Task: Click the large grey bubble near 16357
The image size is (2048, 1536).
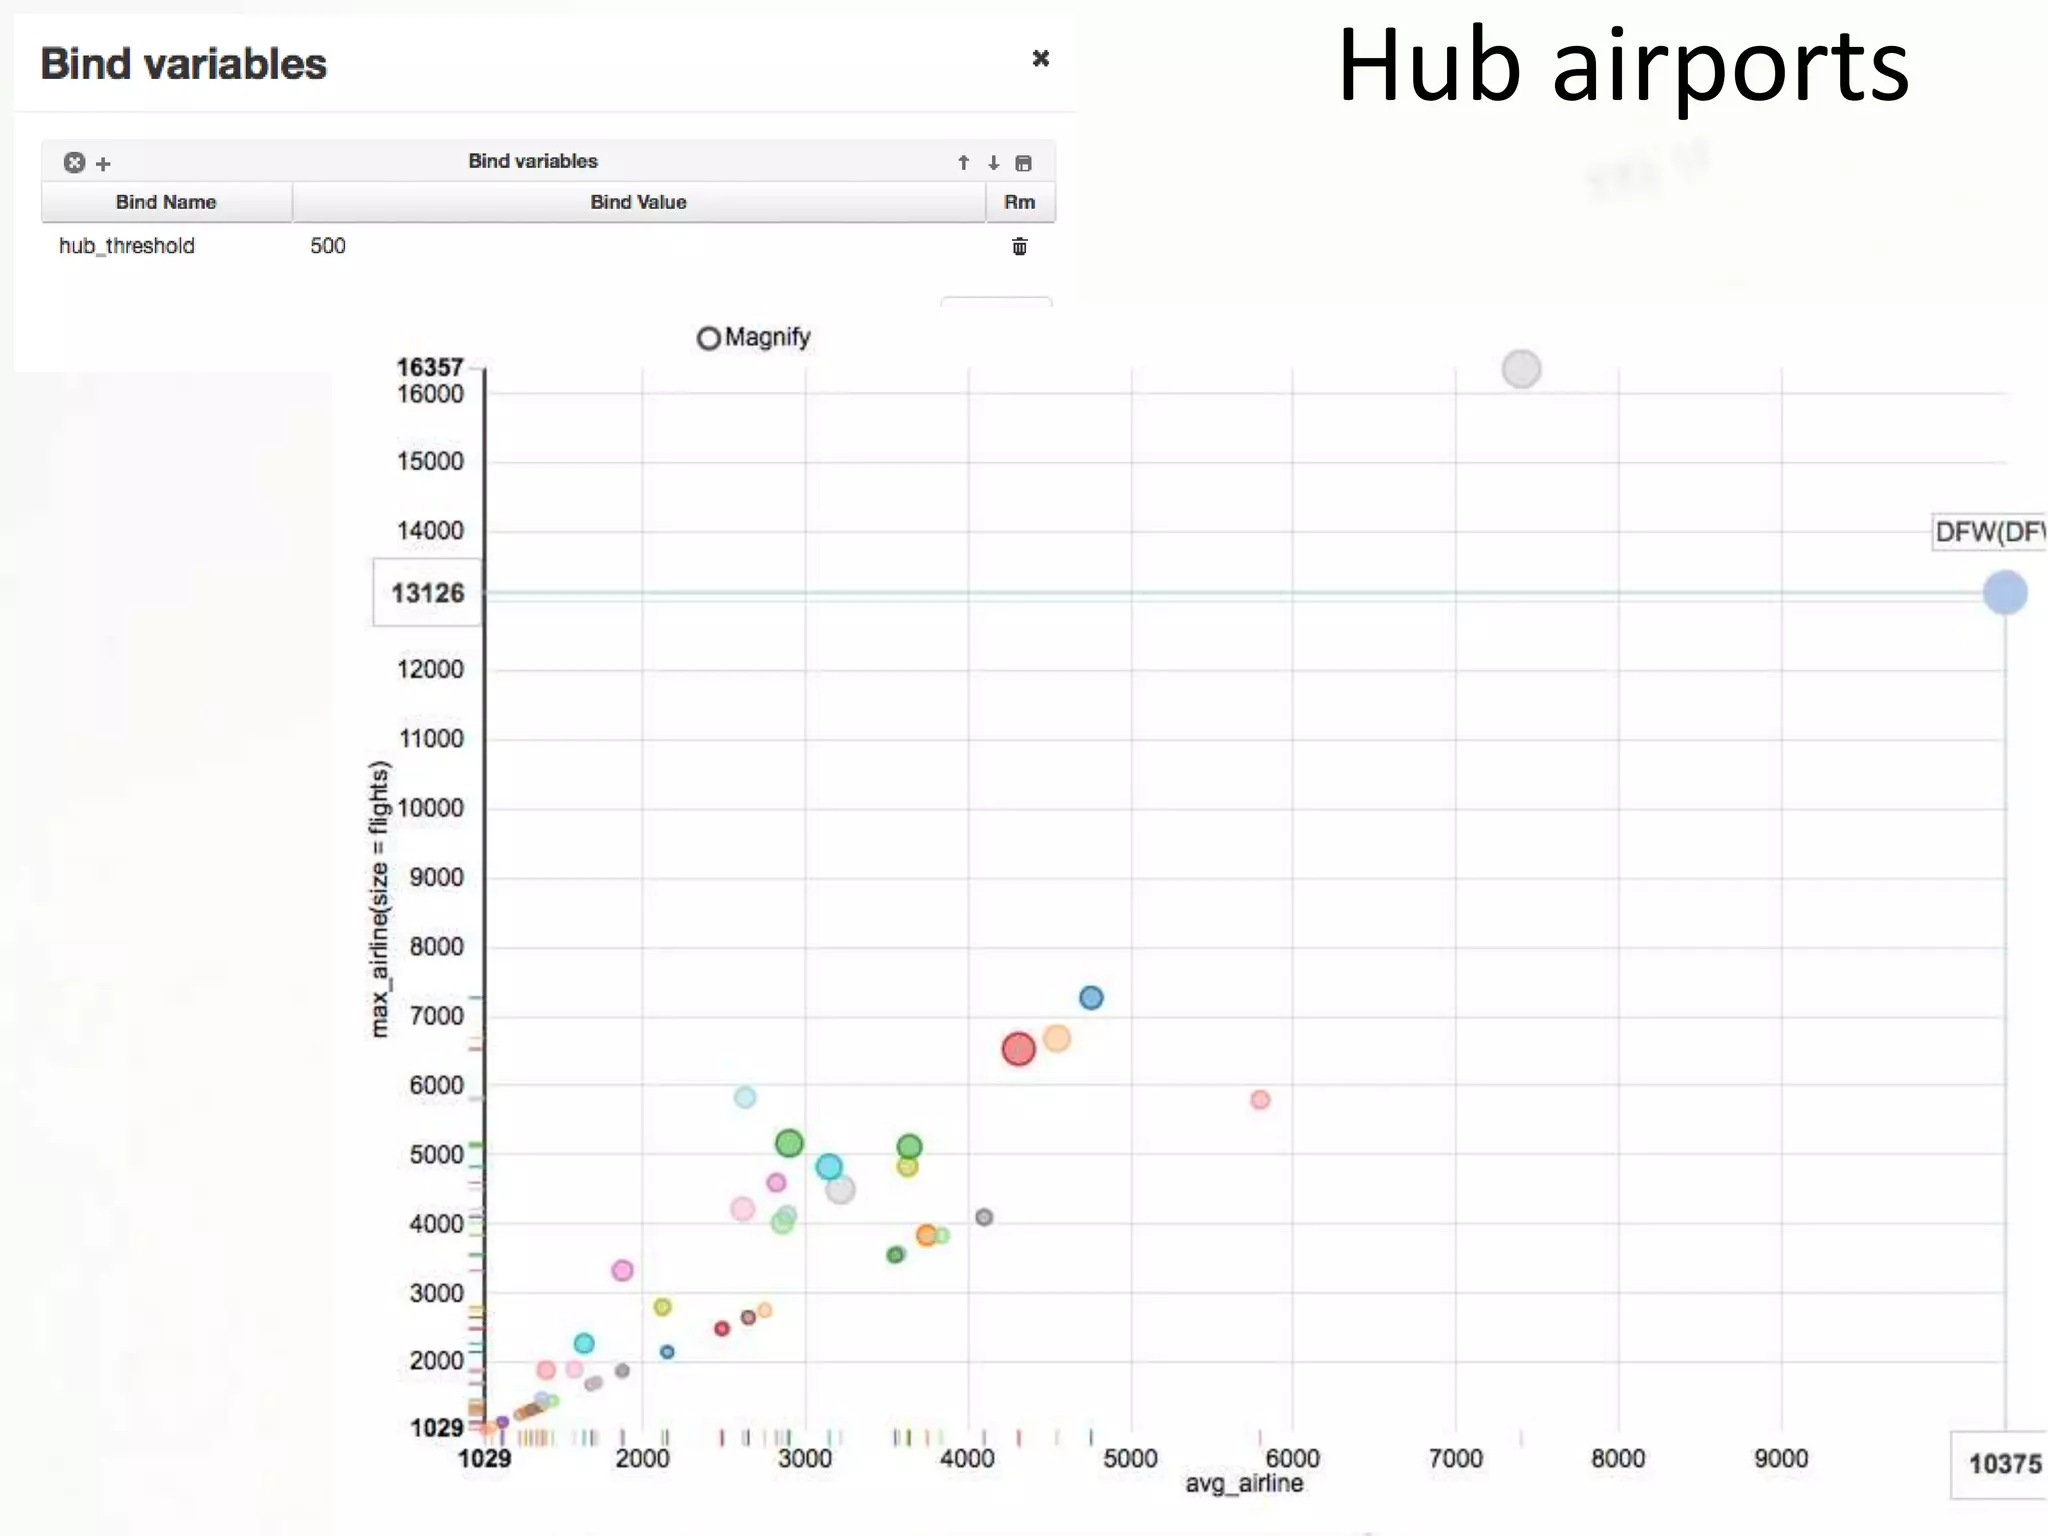Action: [1521, 369]
